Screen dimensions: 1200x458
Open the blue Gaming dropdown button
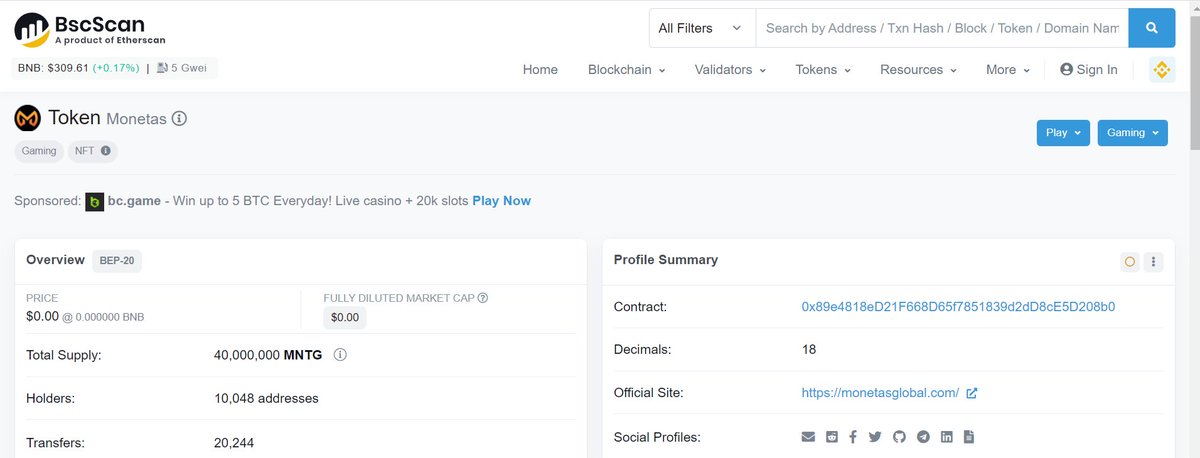pyautogui.click(x=1132, y=133)
